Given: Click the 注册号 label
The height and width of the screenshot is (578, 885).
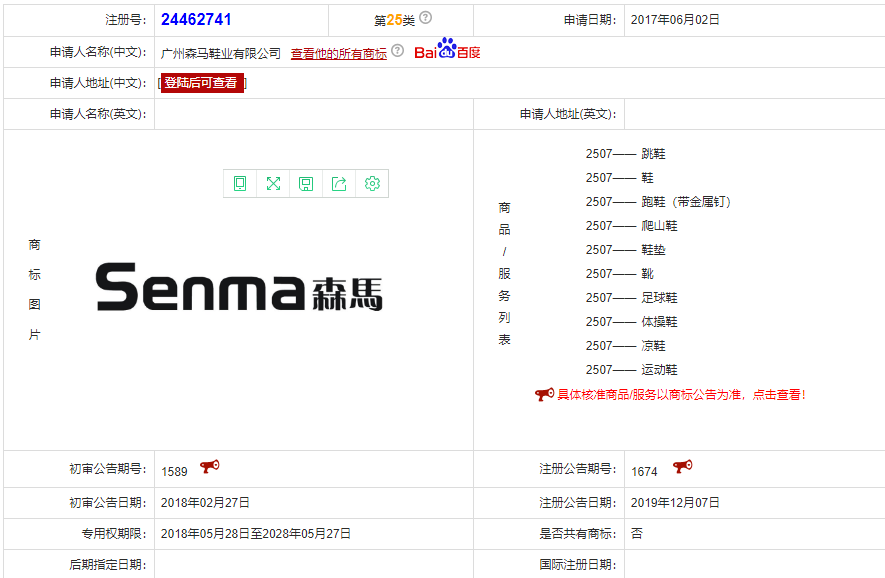Looking at the screenshot, I should (125, 20).
